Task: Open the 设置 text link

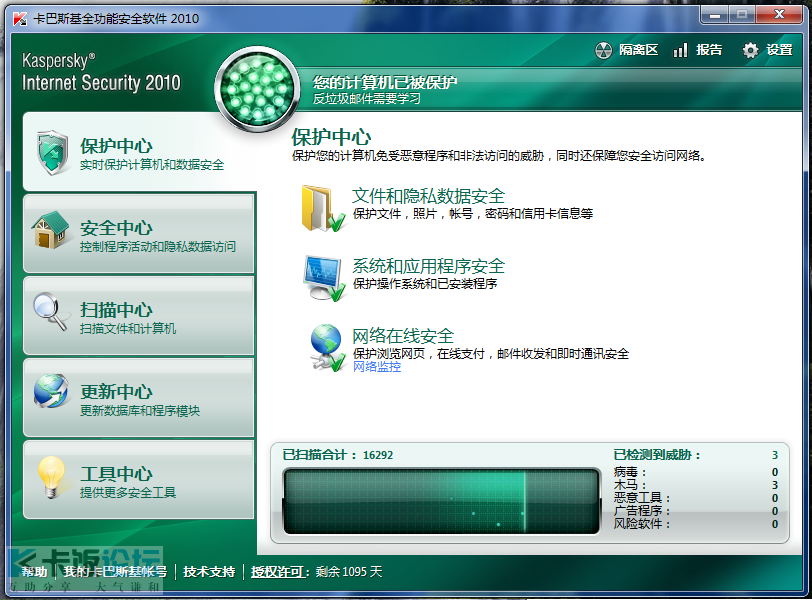Action: click(x=779, y=50)
